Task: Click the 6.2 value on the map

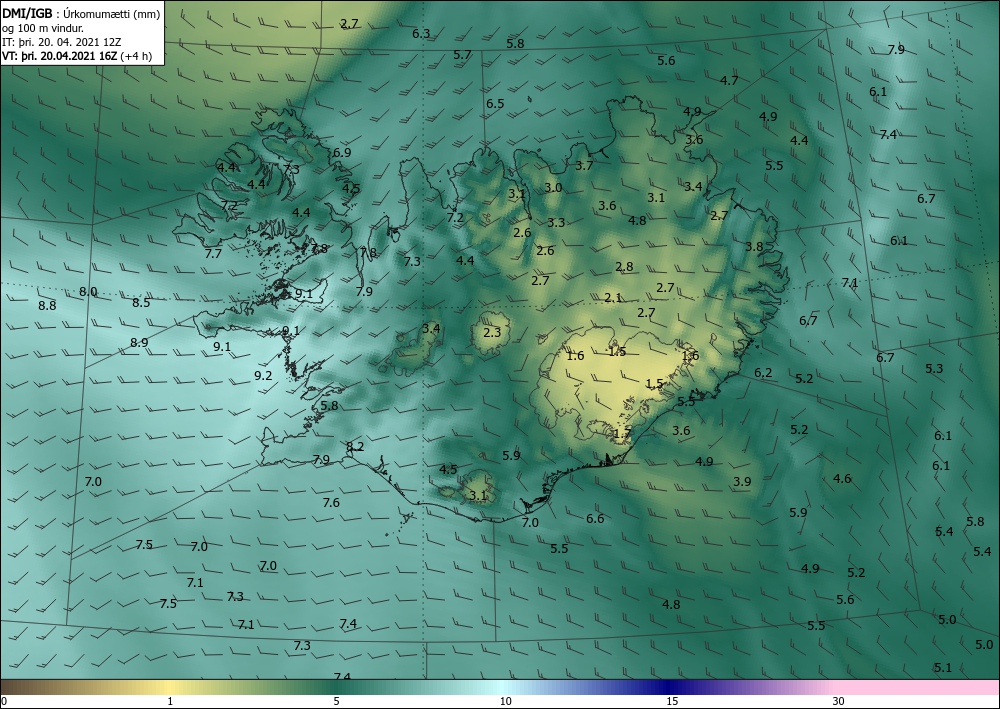Action: (x=763, y=372)
